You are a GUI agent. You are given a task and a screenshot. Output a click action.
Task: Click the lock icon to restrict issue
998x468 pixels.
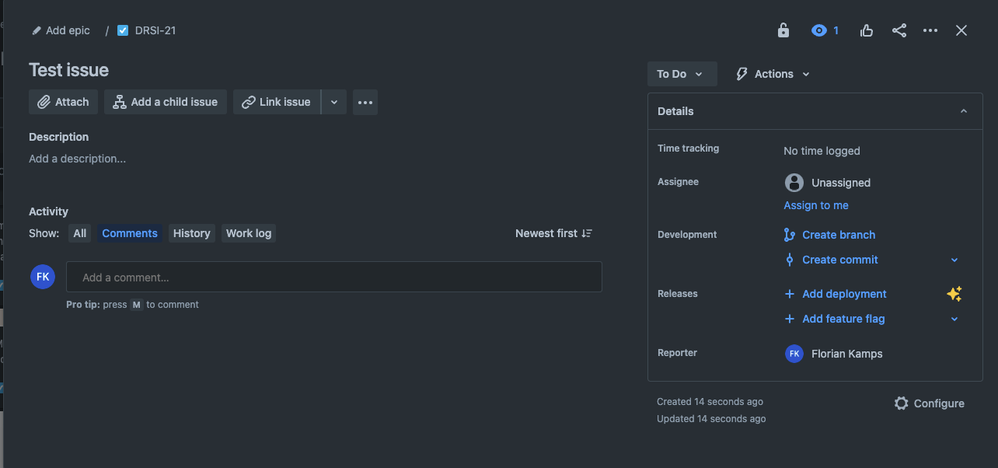[784, 31]
